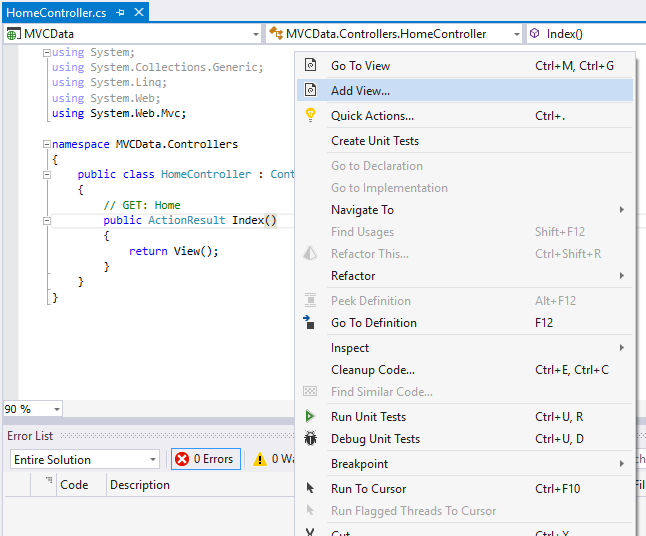Collapse the namespace MVCData.Controllers block
646x536 pixels.
tap(46, 144)
